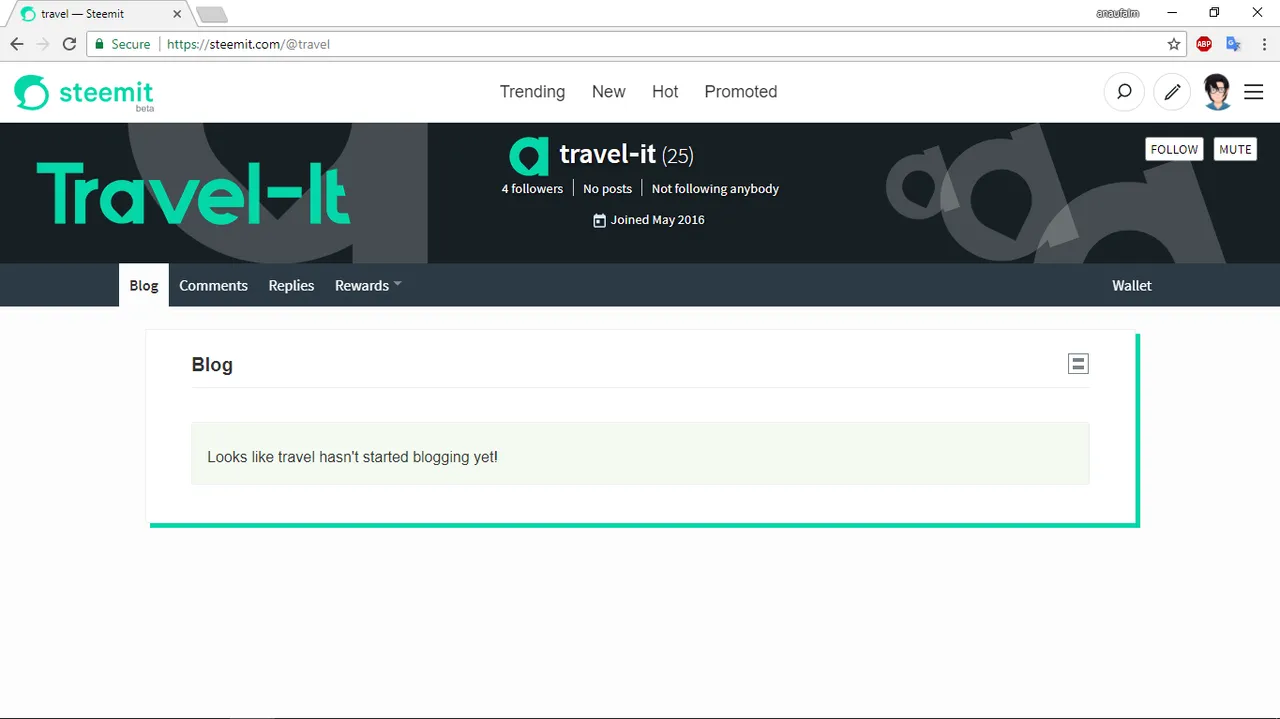Open a new browser tab
Screen dimensions: 1280x719
tap(212, 14)
